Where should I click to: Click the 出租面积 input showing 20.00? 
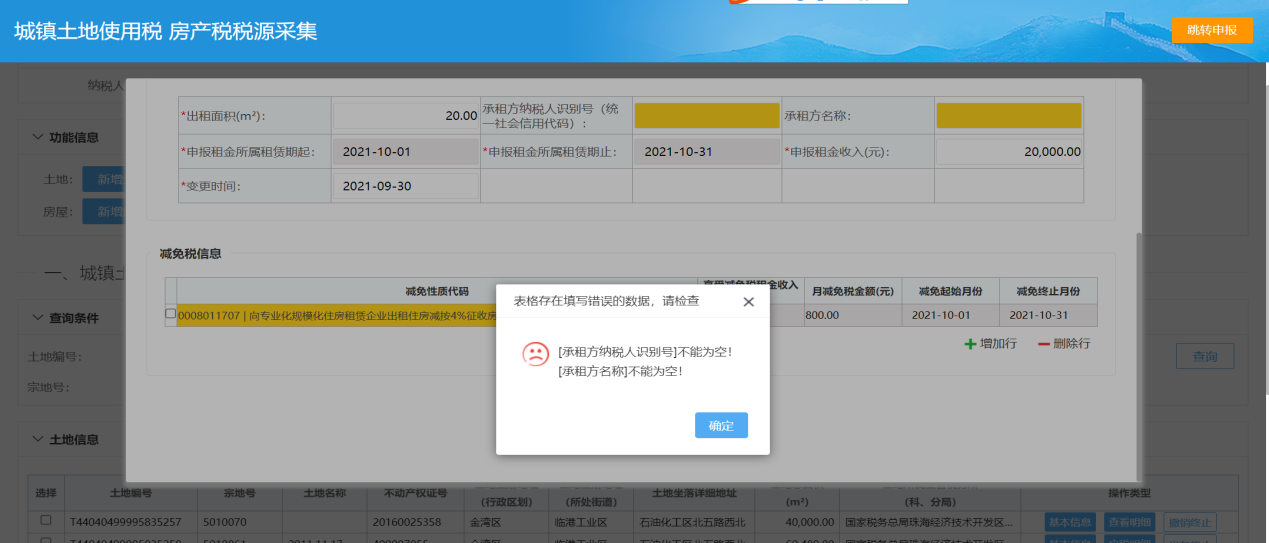[405, 116]
